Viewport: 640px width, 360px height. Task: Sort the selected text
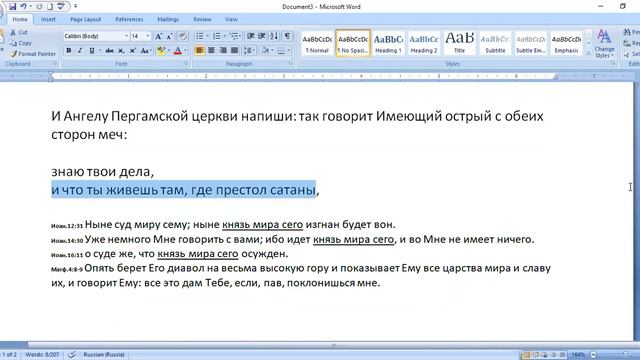(x=274, y=36)
